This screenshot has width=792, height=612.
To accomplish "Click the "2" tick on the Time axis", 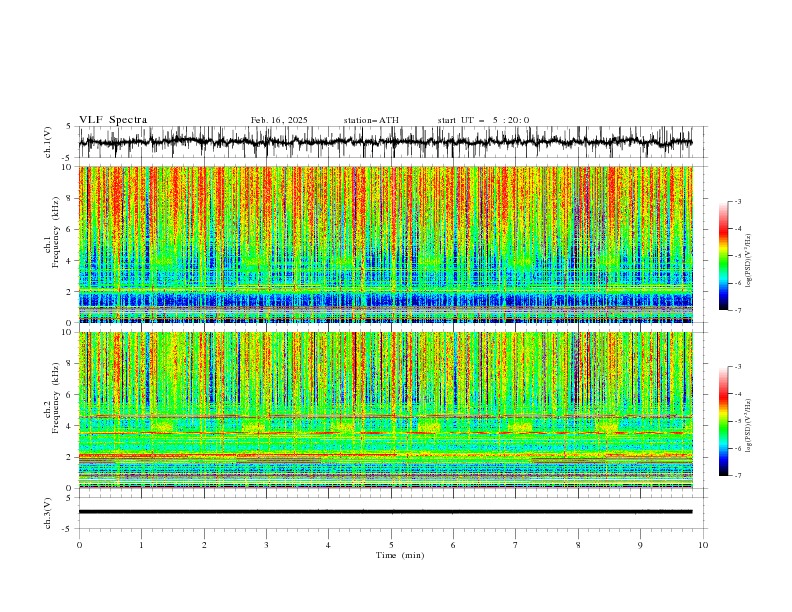I will [x=204, y=545].
